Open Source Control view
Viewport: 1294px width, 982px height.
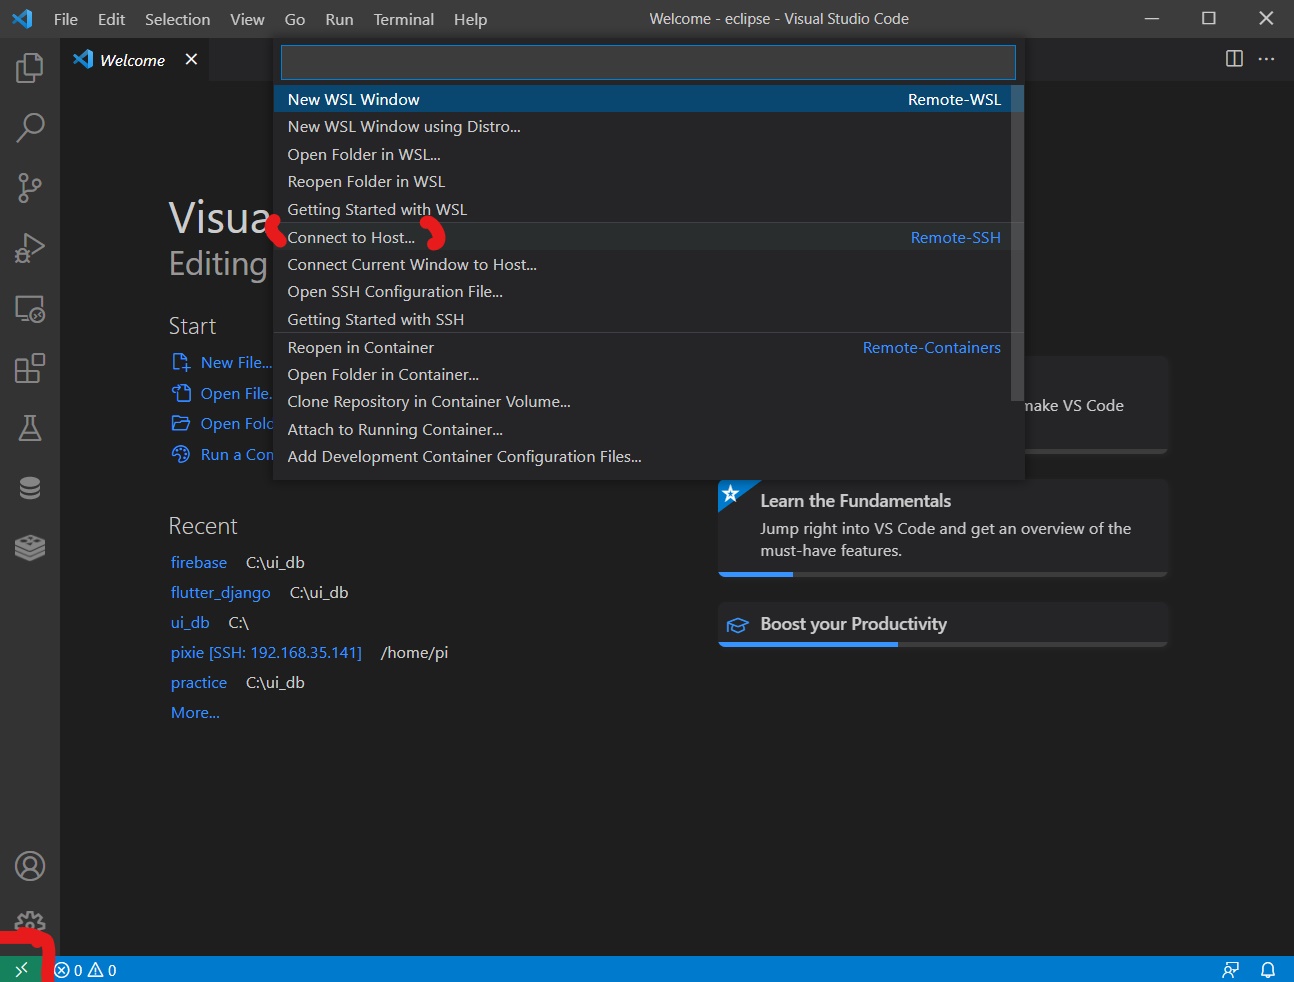point(30,188)
